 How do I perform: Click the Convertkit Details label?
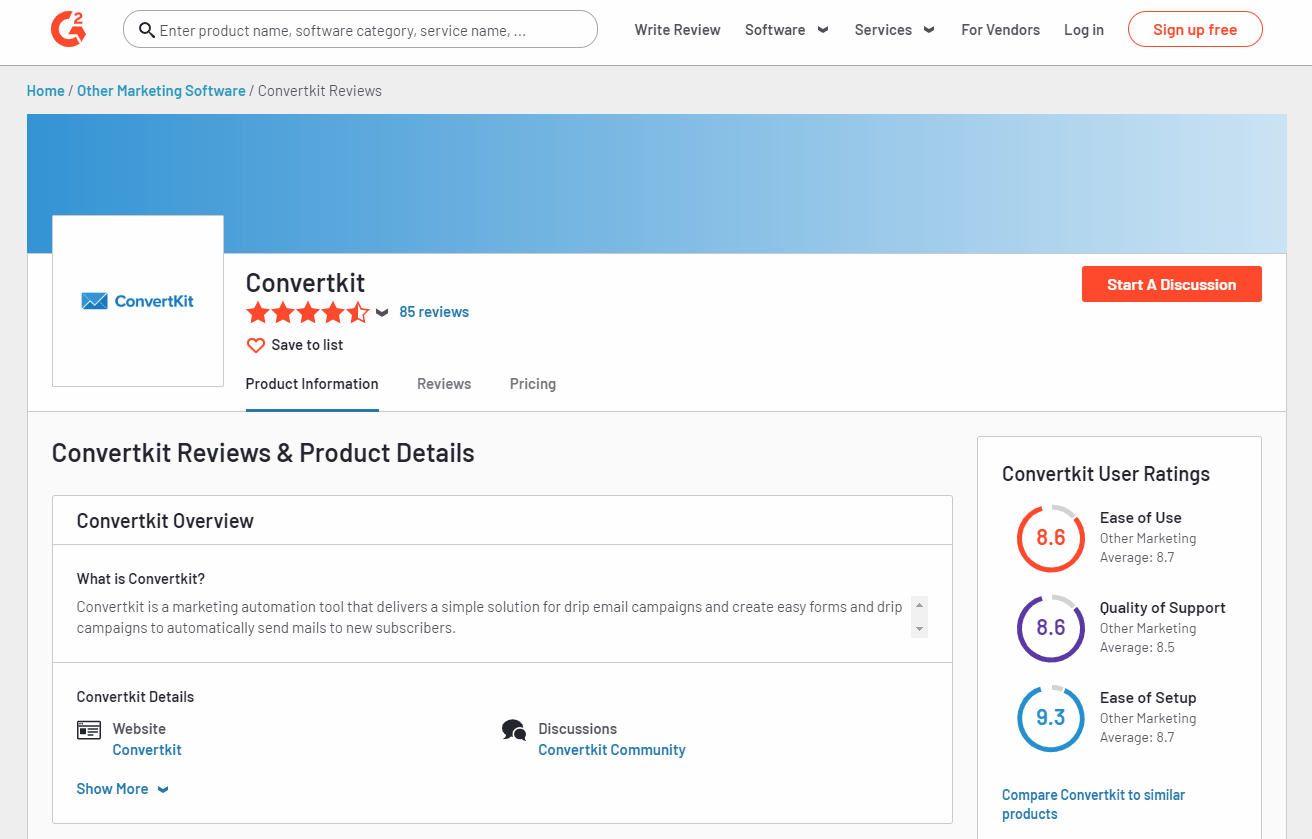click(x=136, y=697)
